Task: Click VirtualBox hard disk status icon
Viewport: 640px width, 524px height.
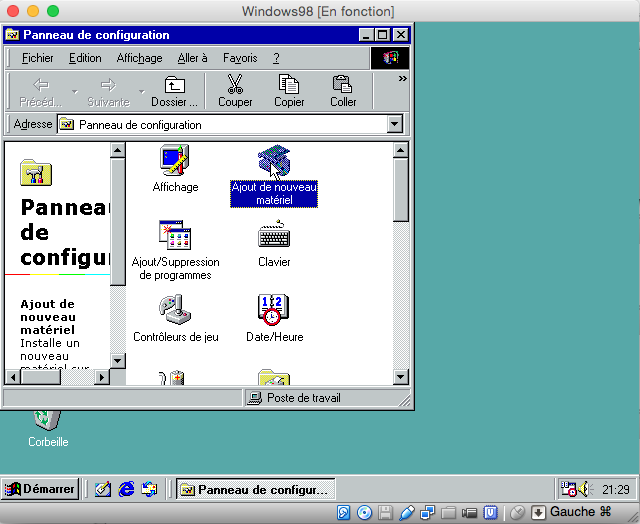Action: (x=343, y=513)
